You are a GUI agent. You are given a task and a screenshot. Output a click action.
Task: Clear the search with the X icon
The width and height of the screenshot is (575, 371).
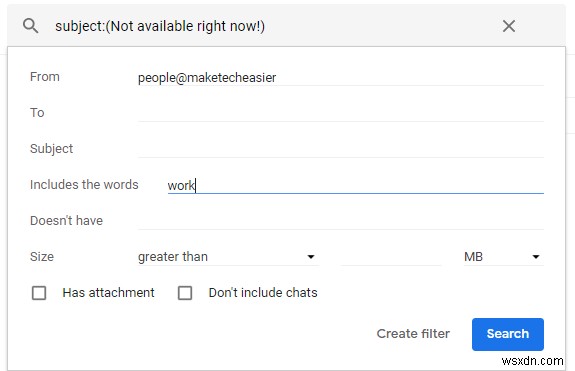509,26
